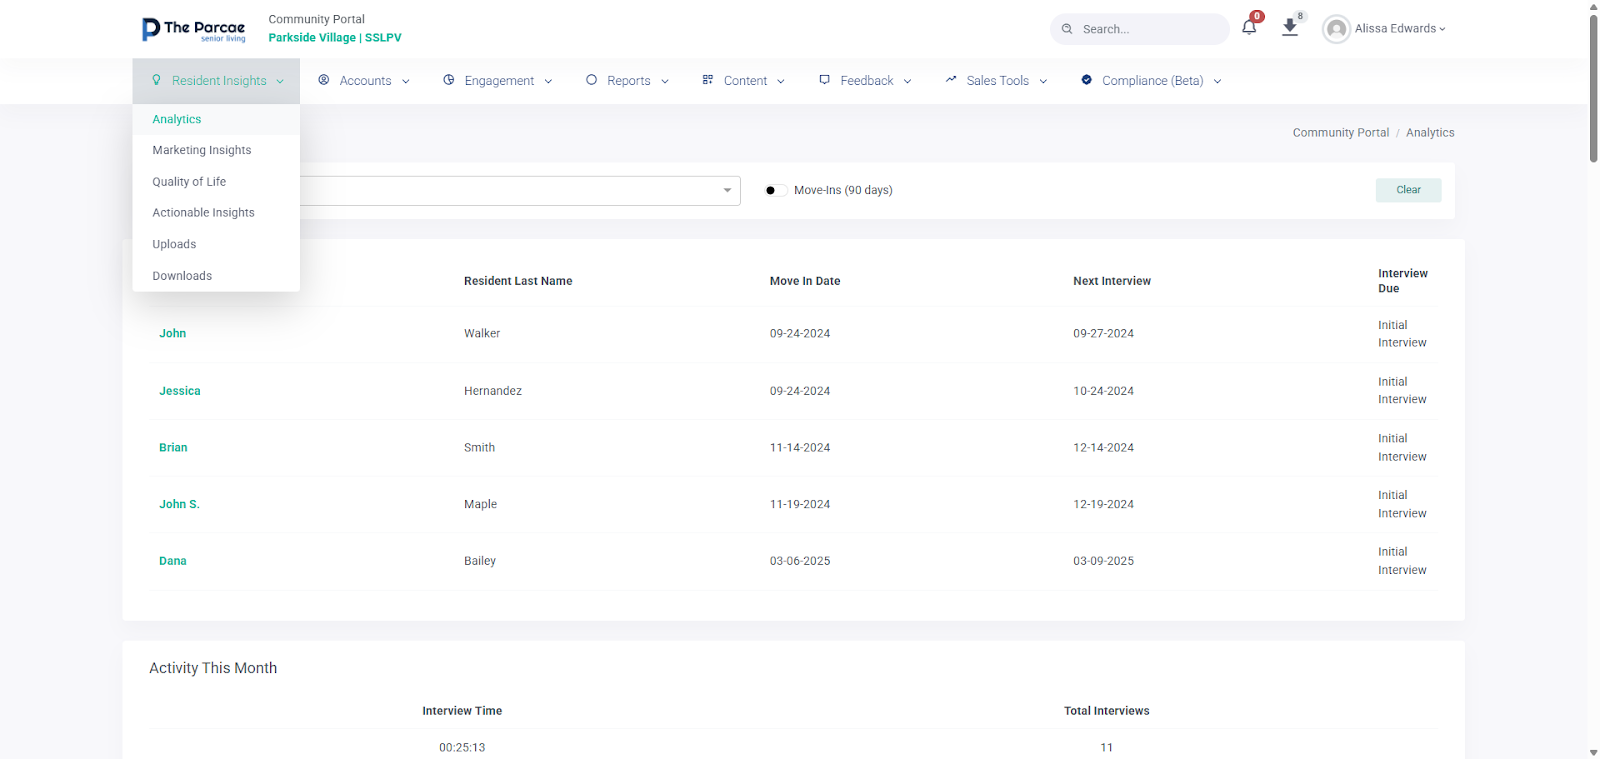Choose Quality of Life menu item

click(189, 182)
